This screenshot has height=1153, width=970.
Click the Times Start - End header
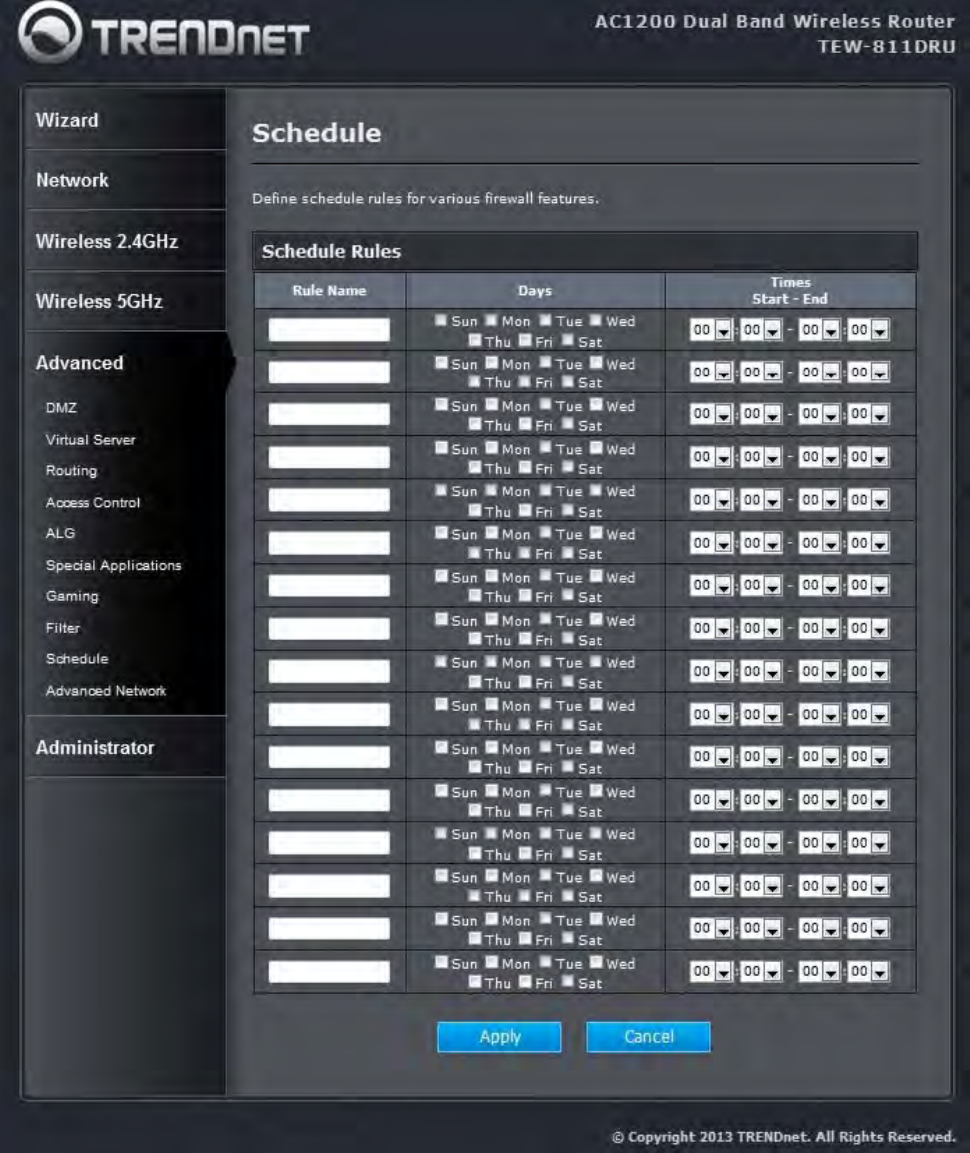[x=790, y=290]
